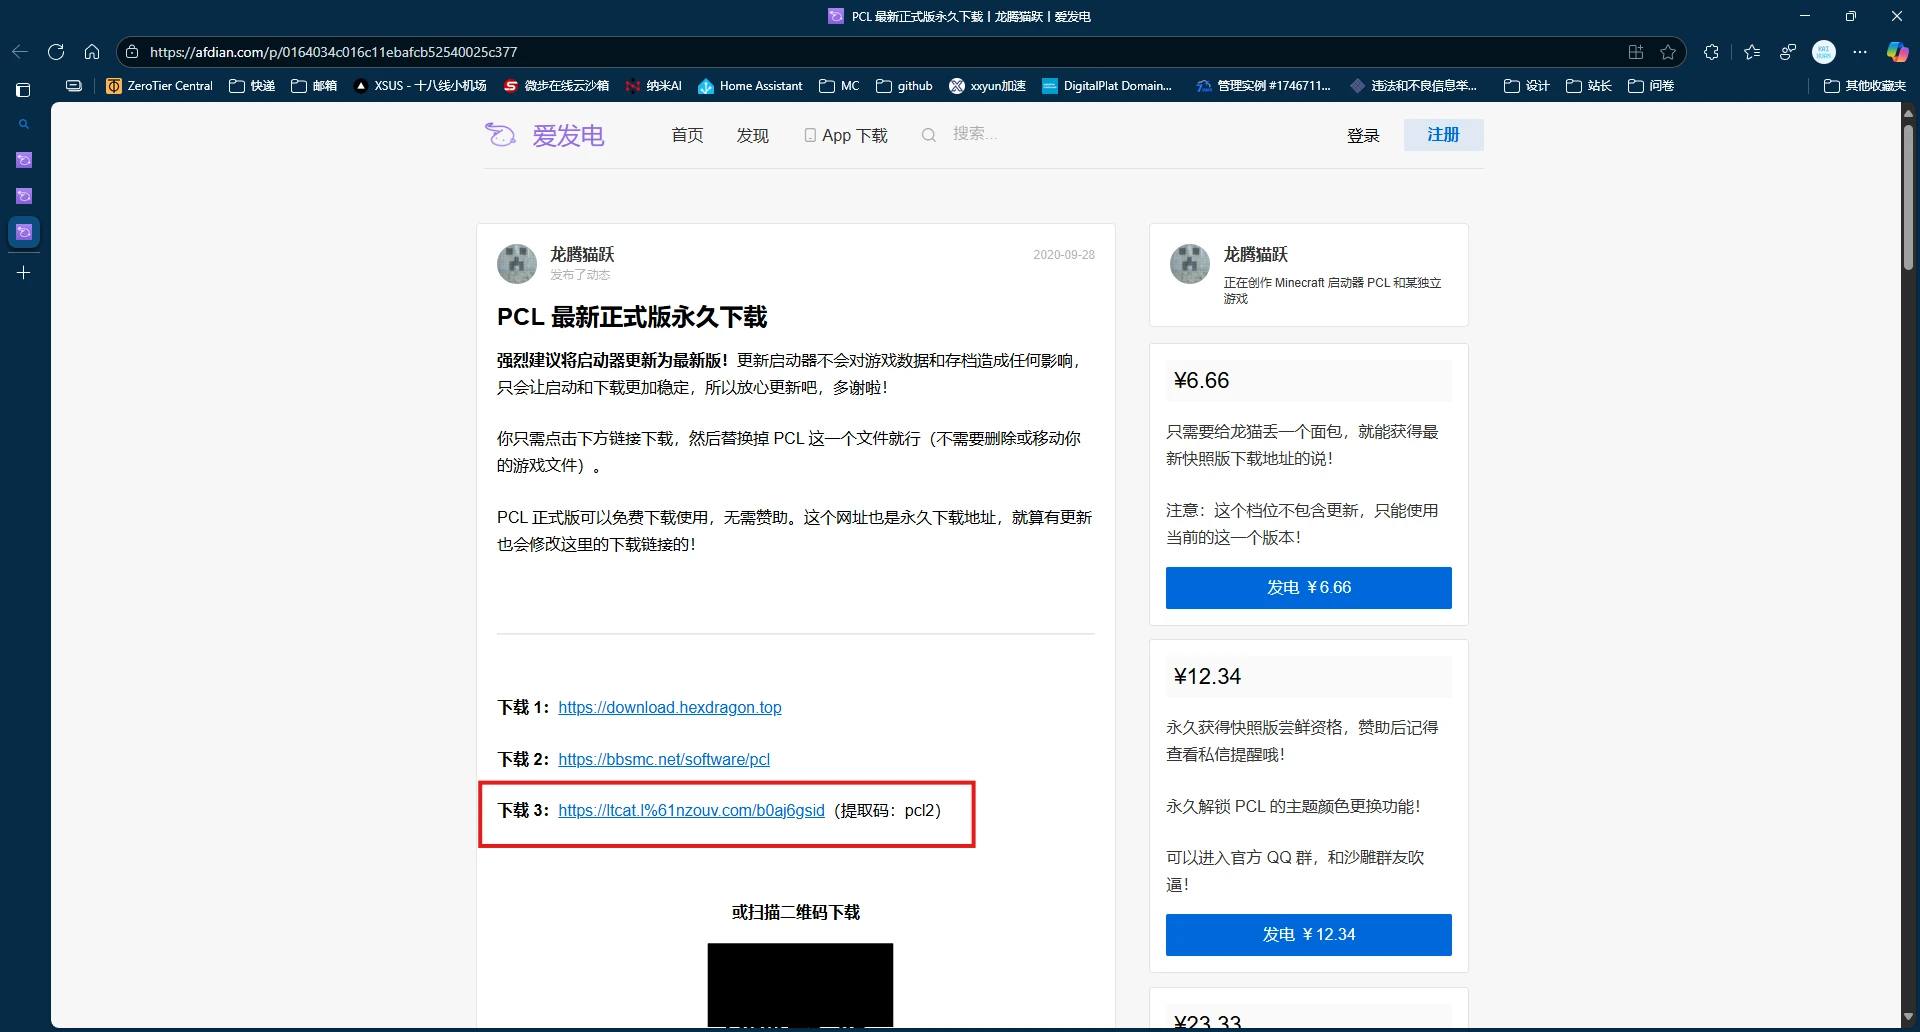The height and width of the screenshot is (1032, 1920).
Task: View site info via the lock icon
Action: [x=132, y=52]
